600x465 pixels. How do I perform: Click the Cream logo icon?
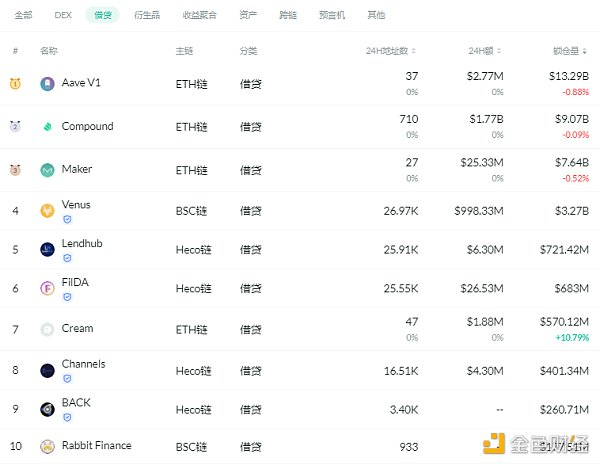coord(47,329)
